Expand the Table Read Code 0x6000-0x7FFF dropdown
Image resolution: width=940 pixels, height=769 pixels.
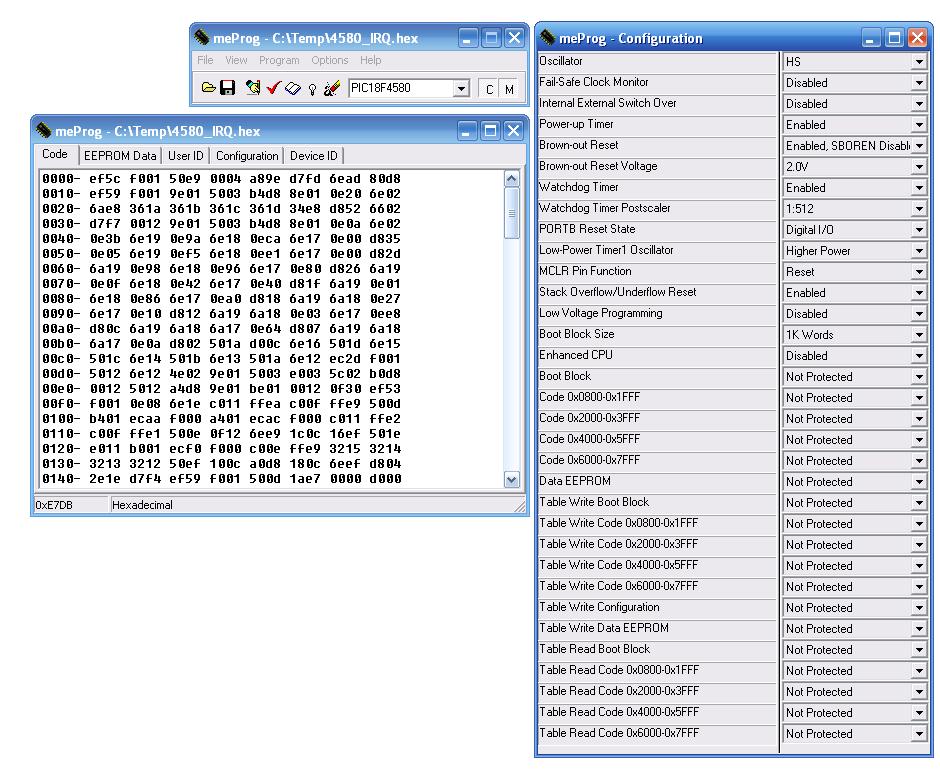pyautogui.click(x=919, y=733)
